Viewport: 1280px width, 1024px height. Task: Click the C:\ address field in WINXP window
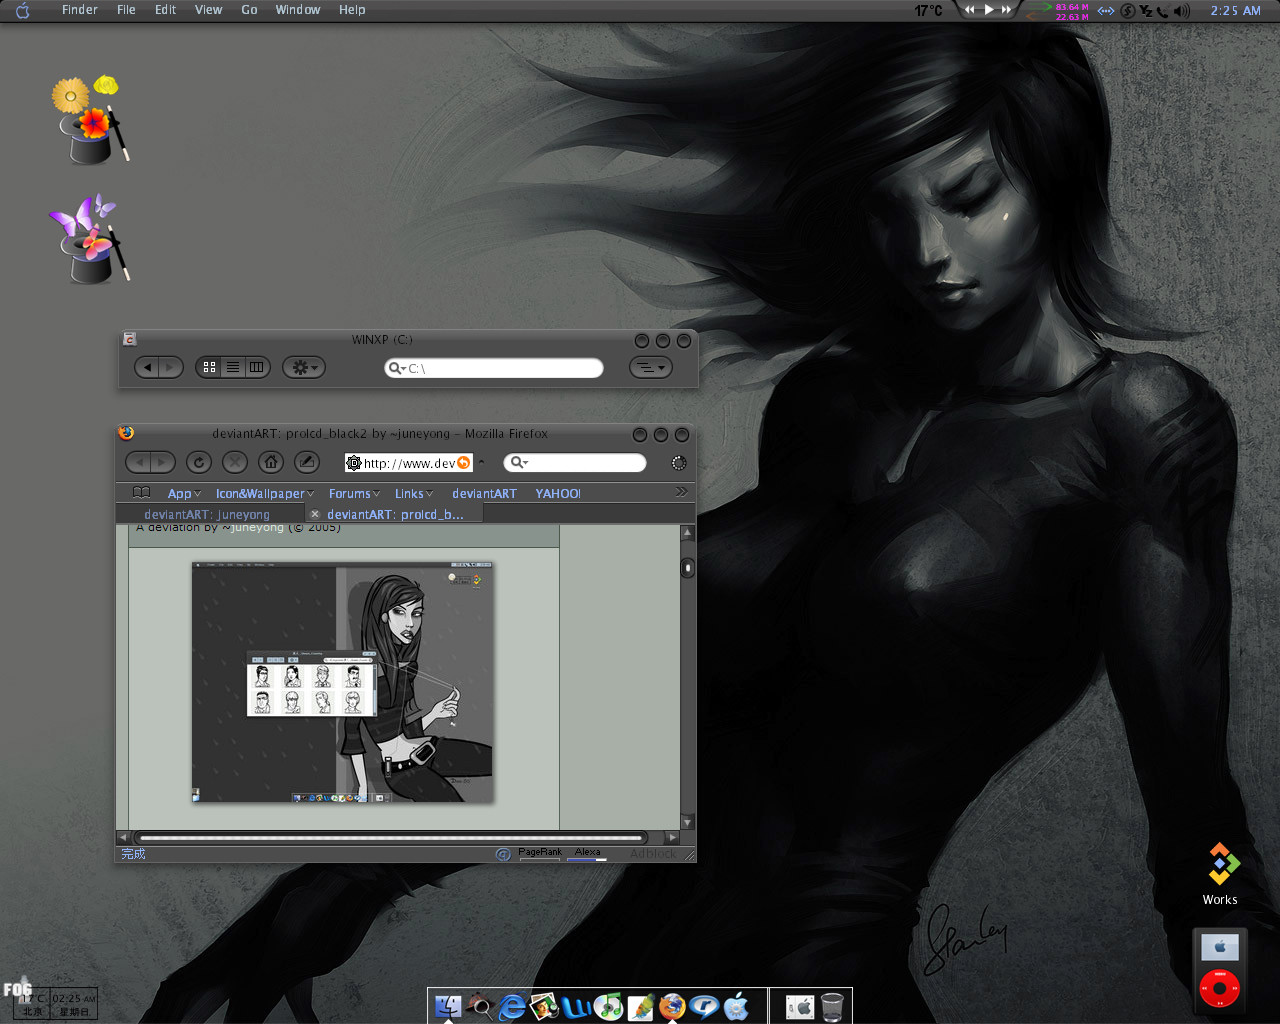[494, 368]
